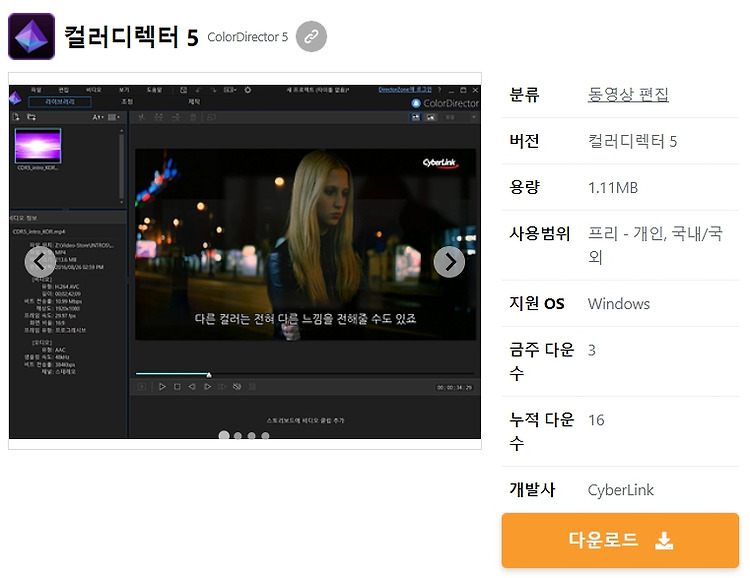Click the 00;00;34;29 timecode in the screenshot
The height and width of the screenshot is (578, 750).
pos(454,388)
